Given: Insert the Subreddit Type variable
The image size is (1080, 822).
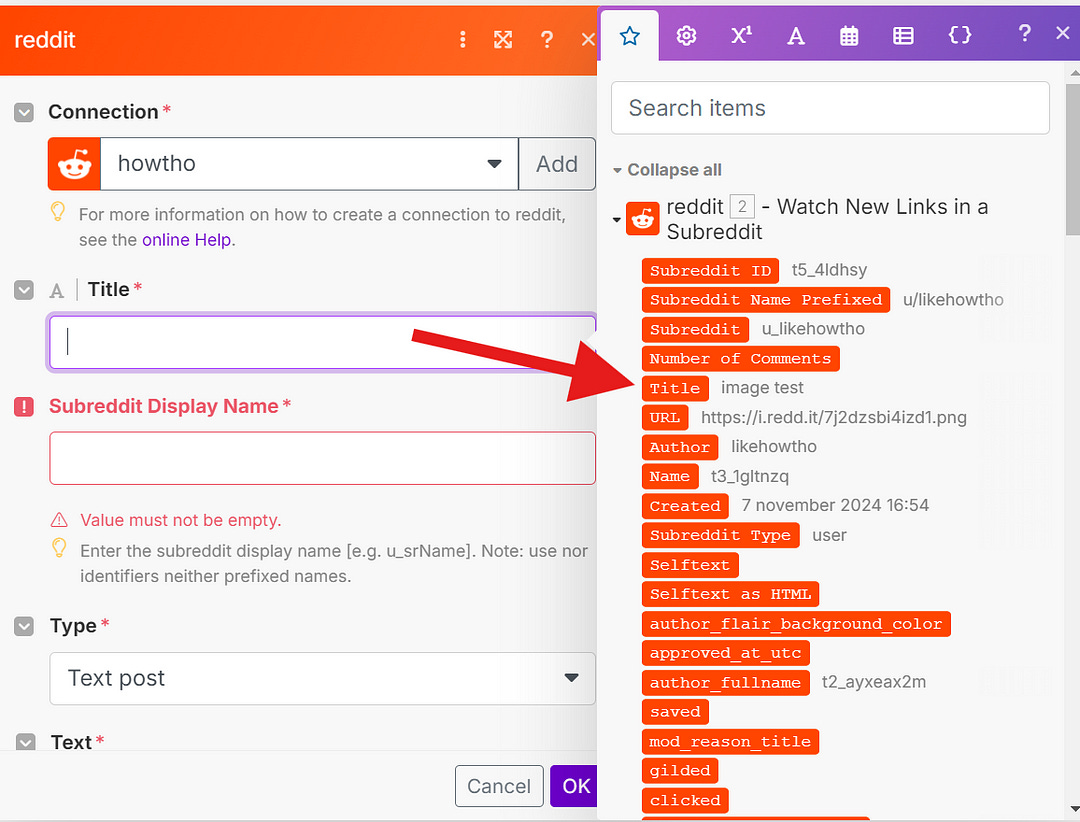Looking at the screenshot, I should click(x=720, y=535).
